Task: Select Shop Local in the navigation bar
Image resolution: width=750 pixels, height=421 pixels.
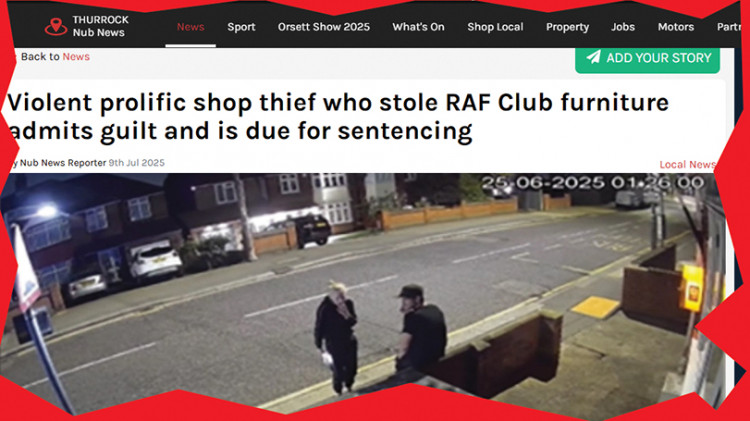Action: point(495,27)
